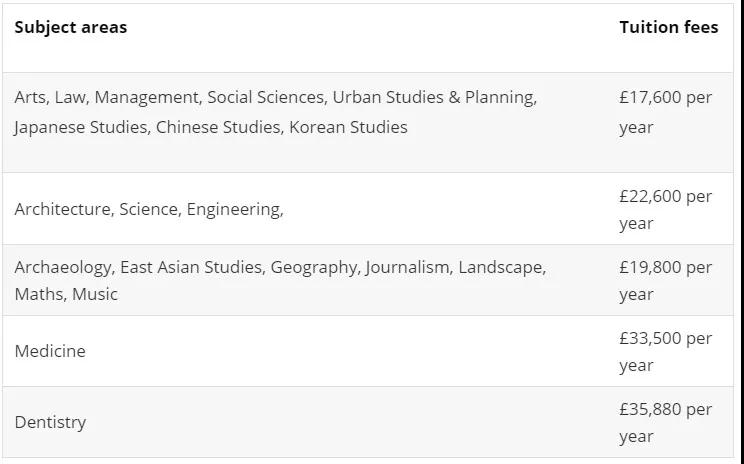Viewport: 744px width, 464px height.
Task: Select the £17,600 per year fee
Action: (x=665, y=112)
